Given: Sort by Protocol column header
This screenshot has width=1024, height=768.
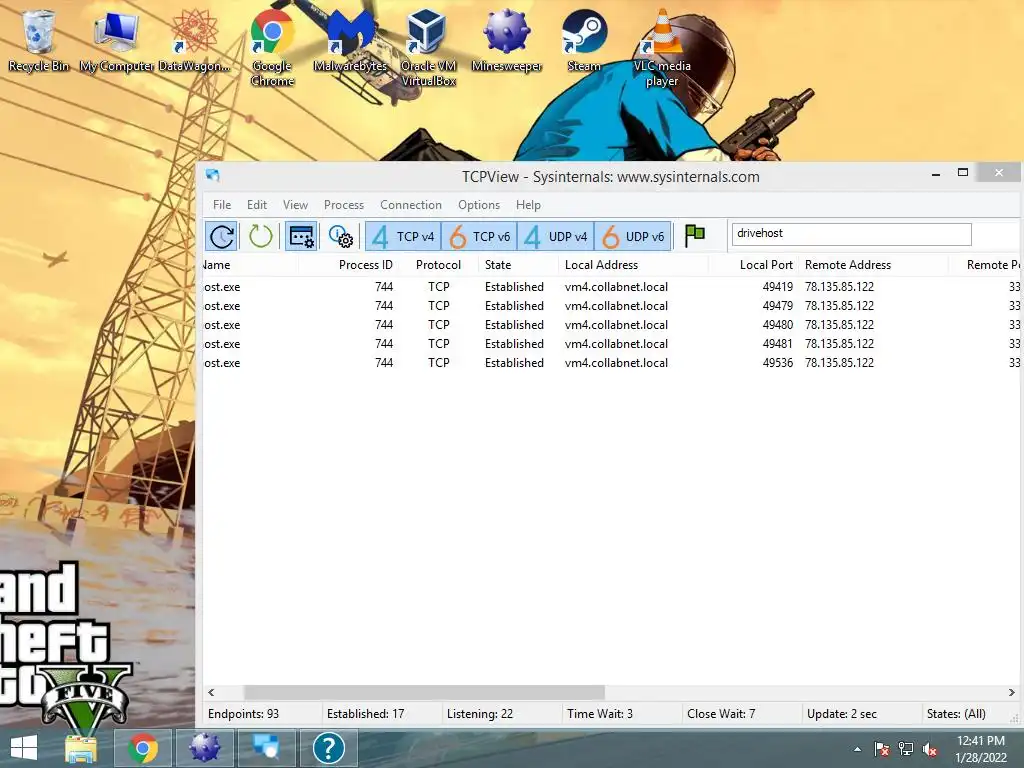Looking at the screenshot, I should coord(438,264).
